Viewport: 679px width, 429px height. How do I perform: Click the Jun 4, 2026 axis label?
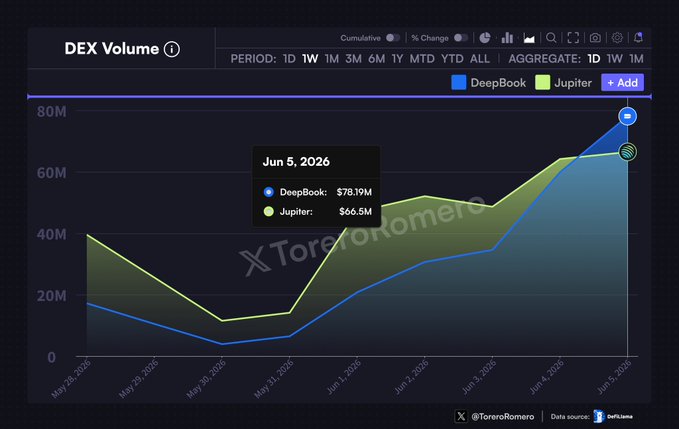tap(546, 377)
